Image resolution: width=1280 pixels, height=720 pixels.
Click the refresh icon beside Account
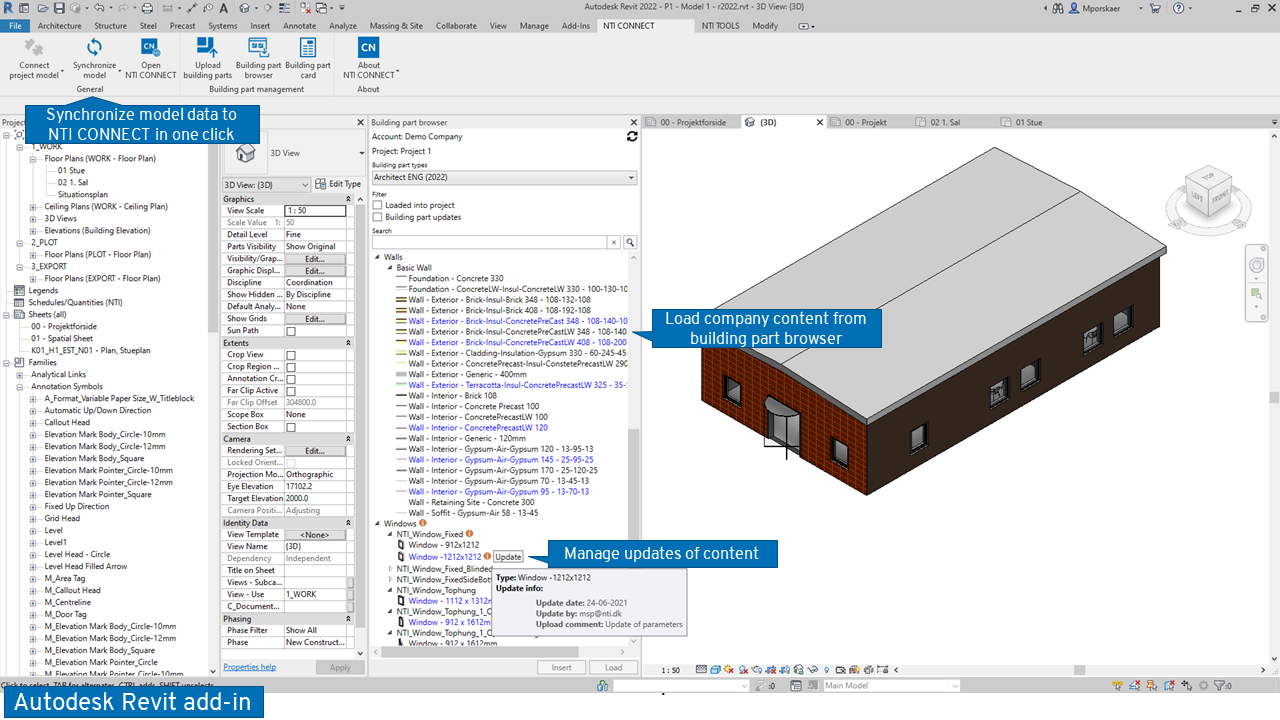point(631,136)
